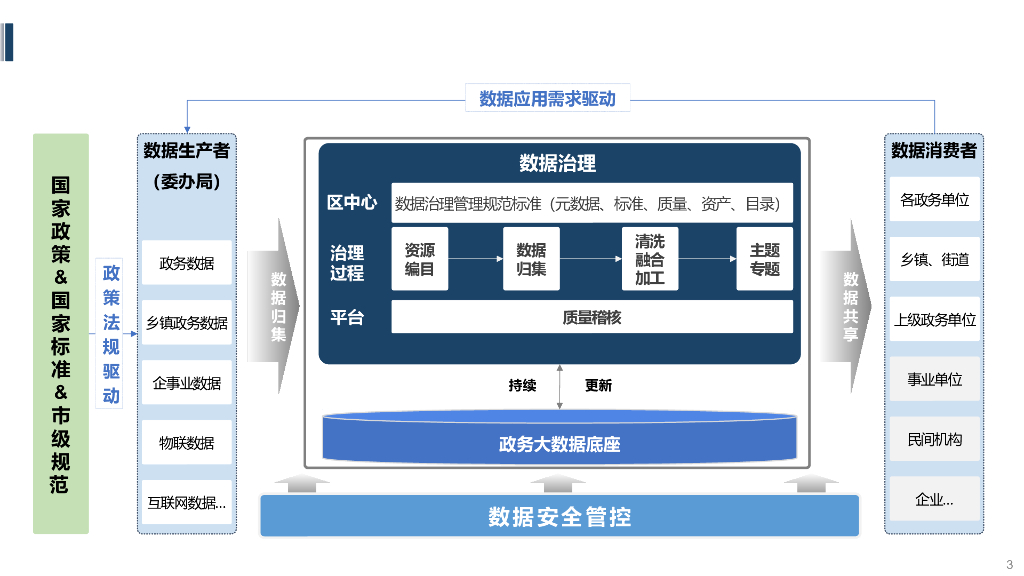
Task: Click the 数据归集 step box
Action: pyautogui.click(x=532, y=259)
